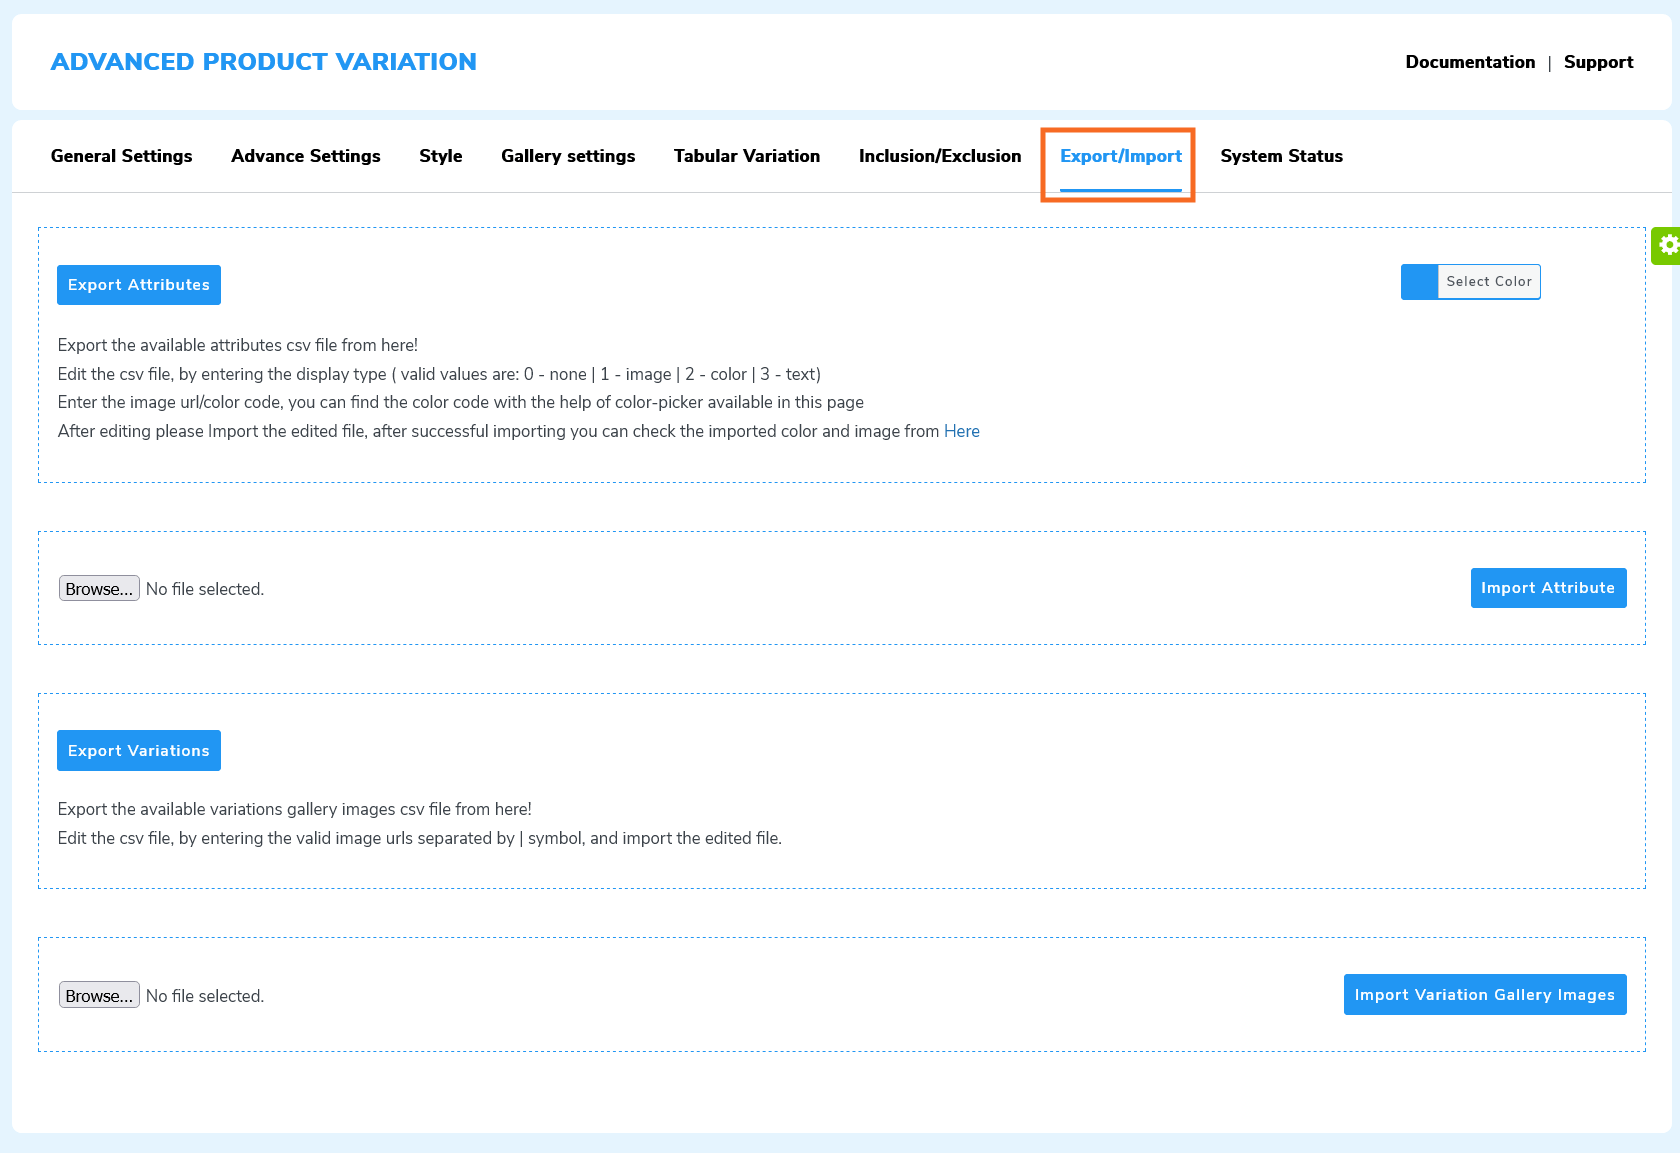Click the Import Attribute button
The image size is (1680, 1153).
point(1548,588)
